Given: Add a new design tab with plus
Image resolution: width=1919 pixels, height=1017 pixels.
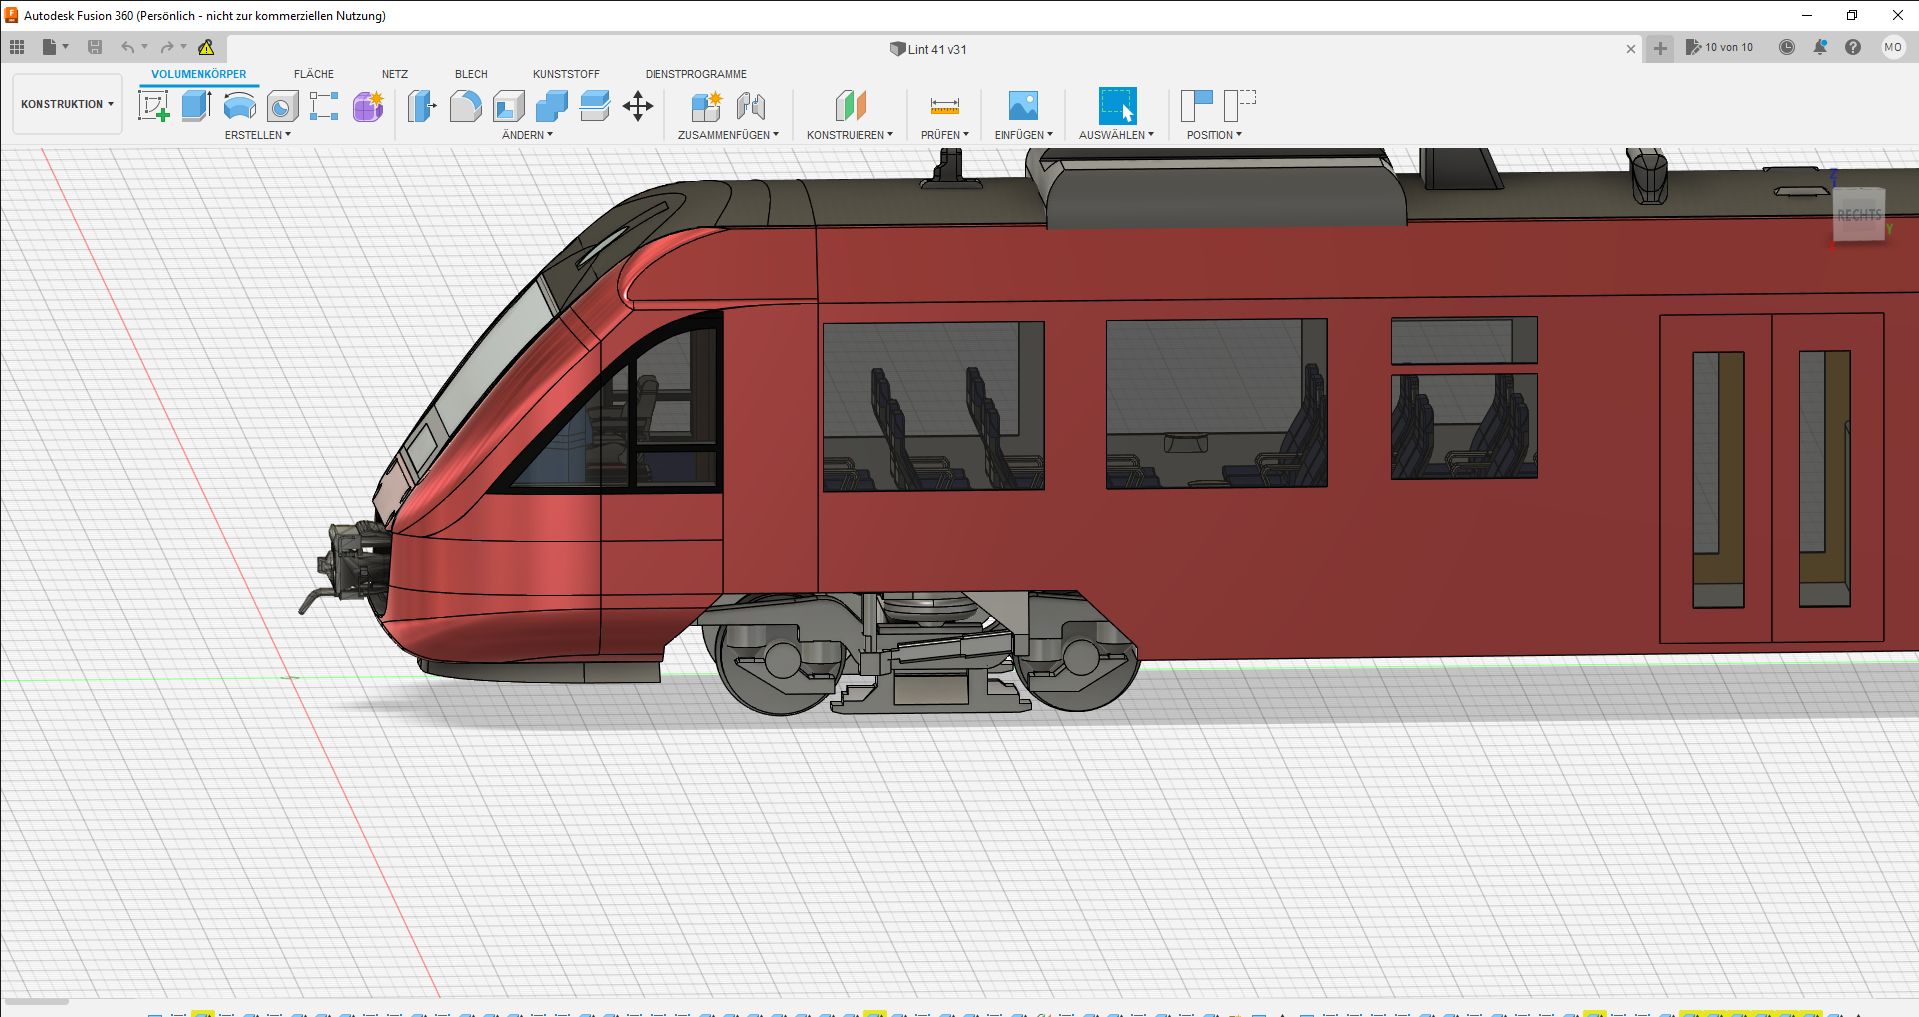Looking at the screenshot, I should 1660,48.
